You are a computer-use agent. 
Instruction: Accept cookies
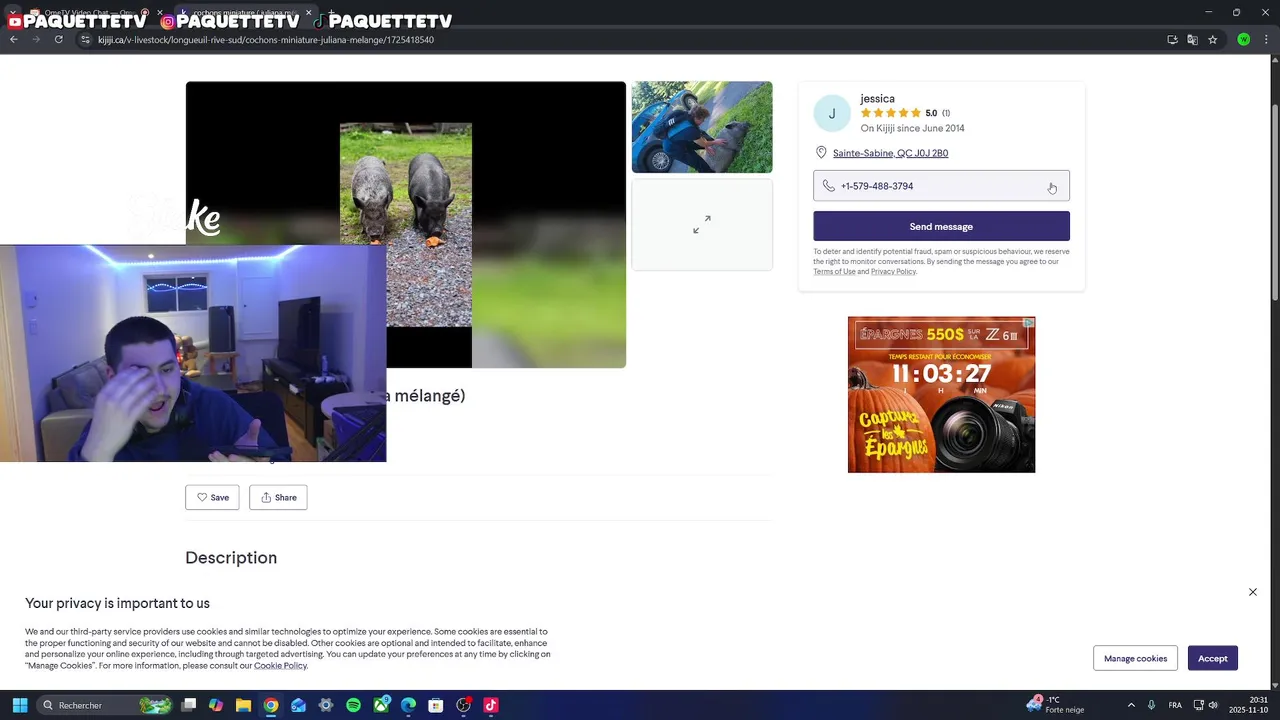coord(1213,658)
